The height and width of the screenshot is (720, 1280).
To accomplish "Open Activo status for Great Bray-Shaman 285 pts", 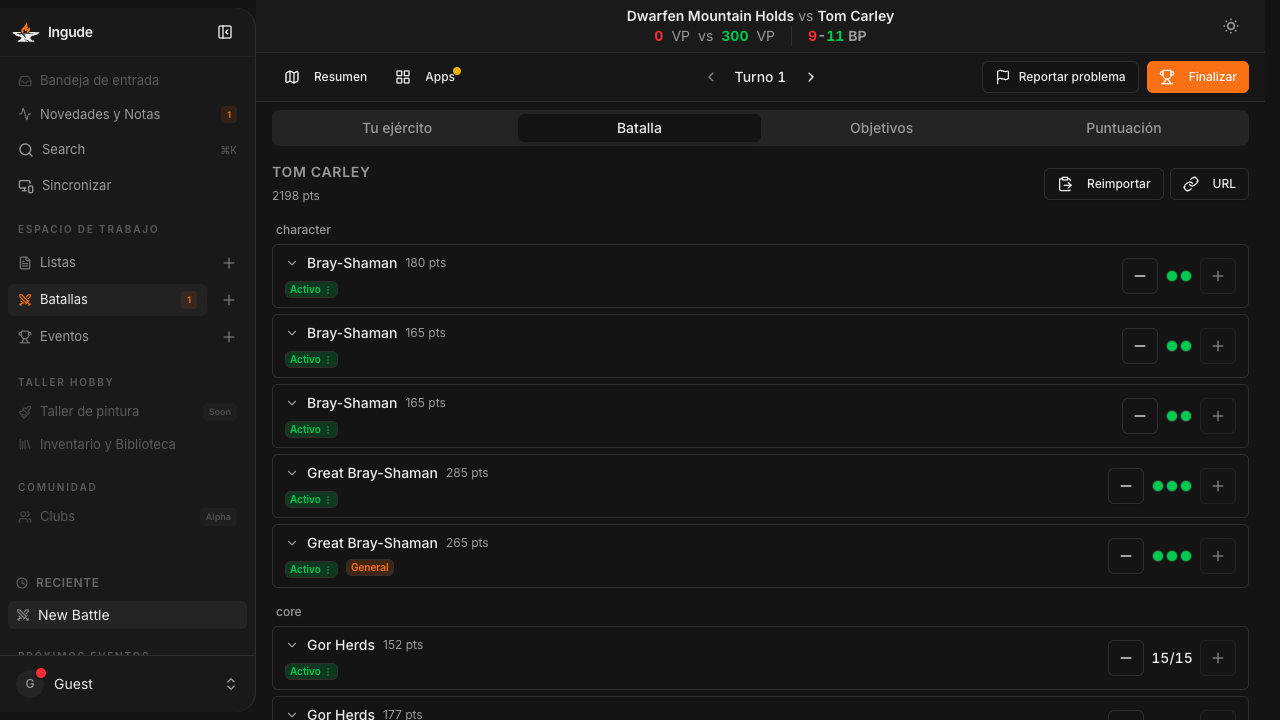I will 311,500.
